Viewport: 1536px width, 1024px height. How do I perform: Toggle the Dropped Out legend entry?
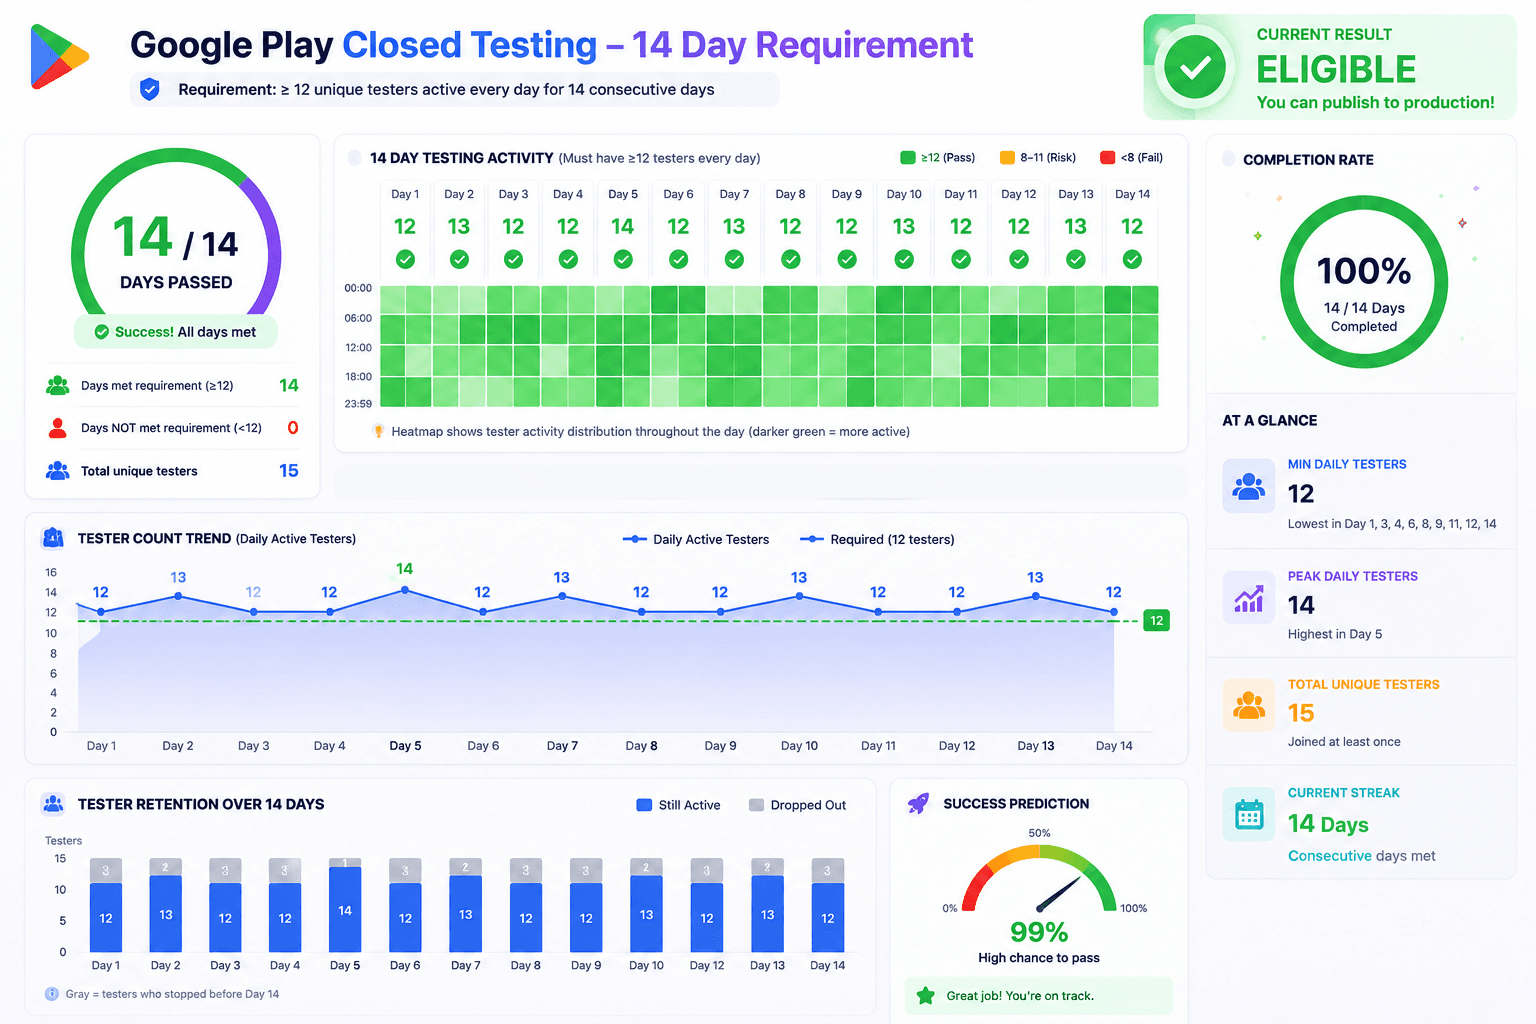tap(797, 805)
